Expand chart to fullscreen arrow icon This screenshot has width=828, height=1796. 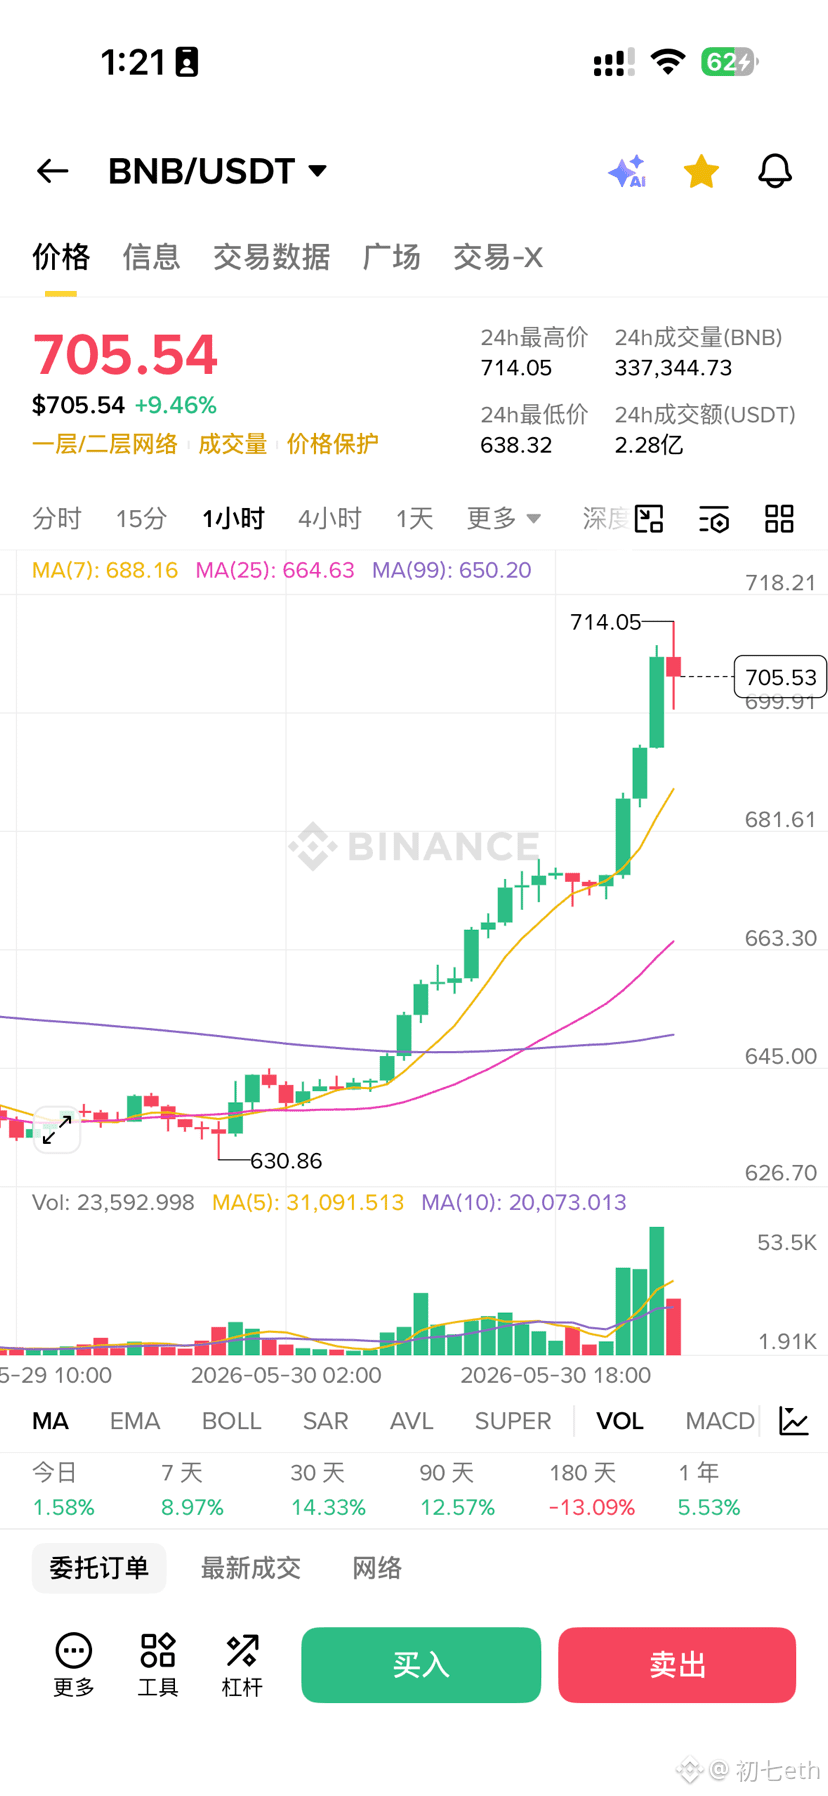tap(57, 1130)
